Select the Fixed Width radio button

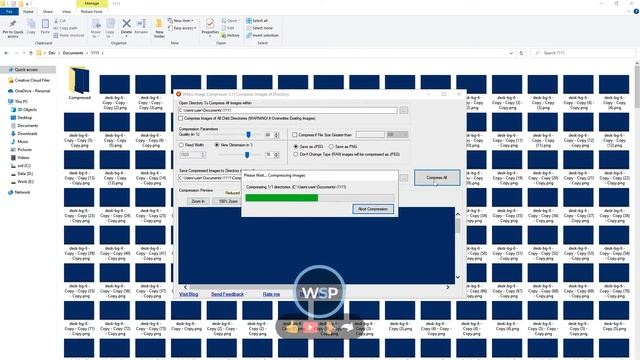click(x=181, y=145)
